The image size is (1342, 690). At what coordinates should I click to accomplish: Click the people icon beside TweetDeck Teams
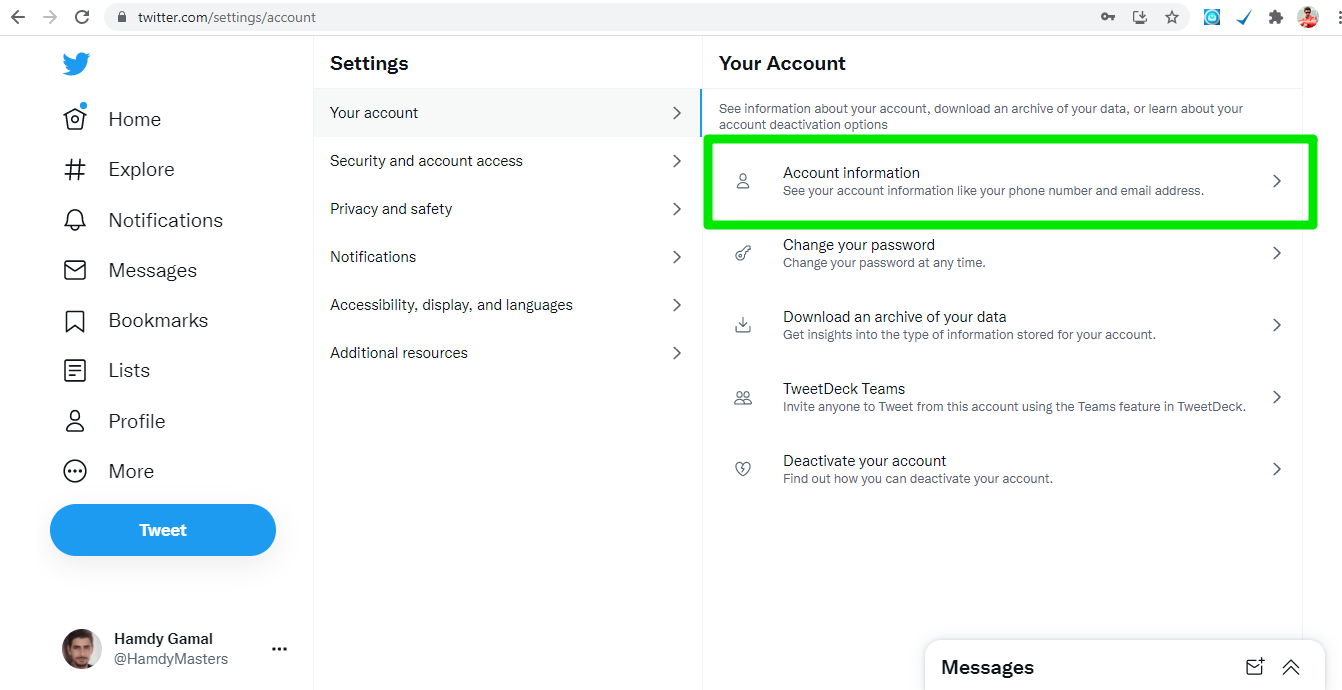(743, 397)
